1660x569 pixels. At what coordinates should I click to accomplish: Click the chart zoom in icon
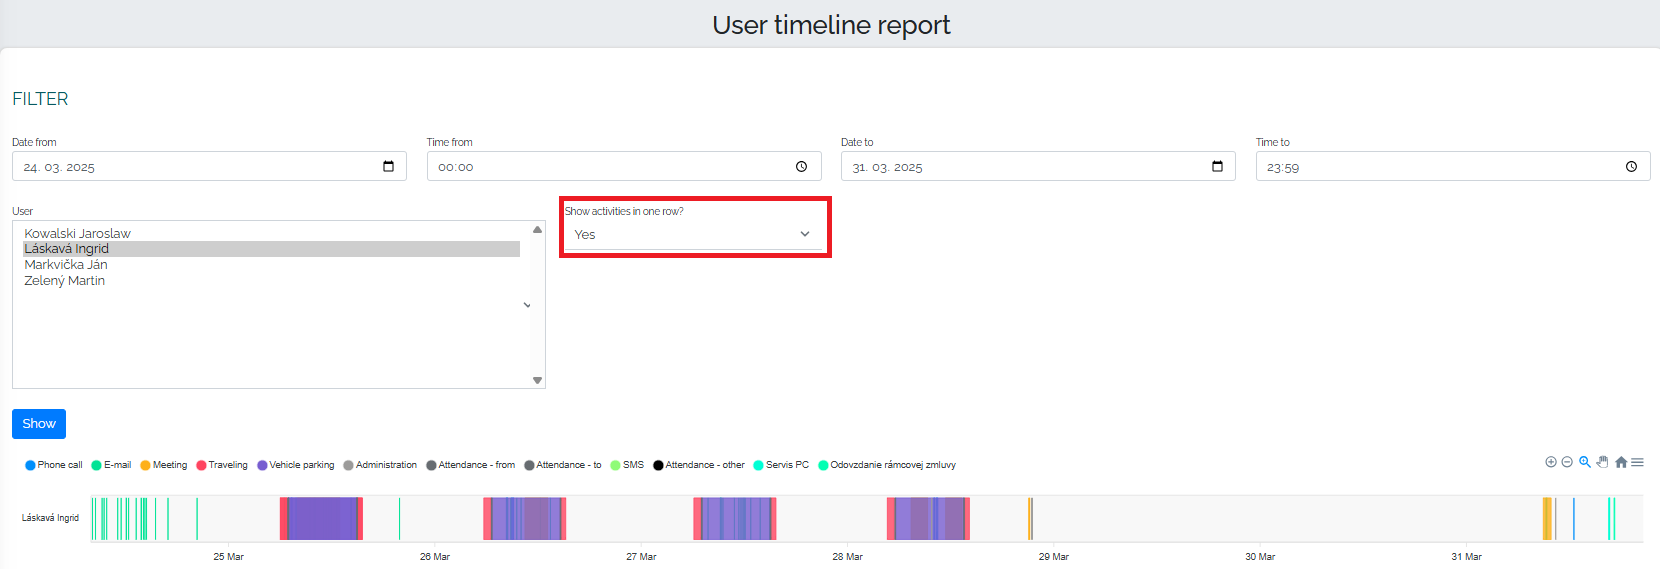pos(1551,462)
